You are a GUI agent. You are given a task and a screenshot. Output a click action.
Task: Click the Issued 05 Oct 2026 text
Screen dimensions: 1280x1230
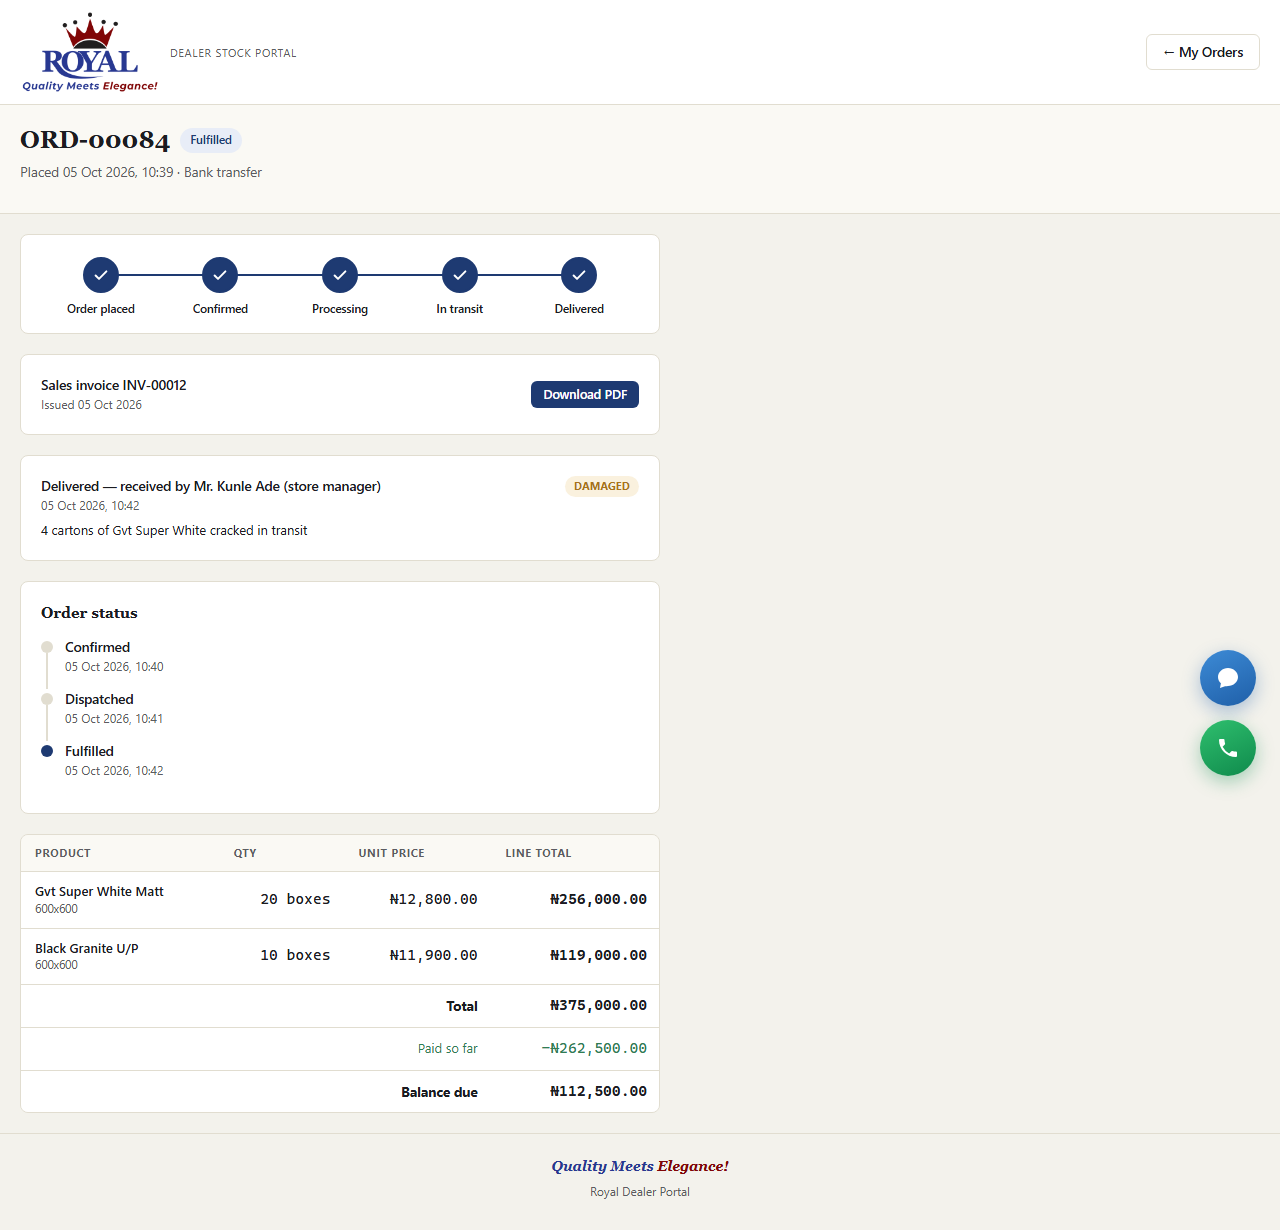click(91, 405)
